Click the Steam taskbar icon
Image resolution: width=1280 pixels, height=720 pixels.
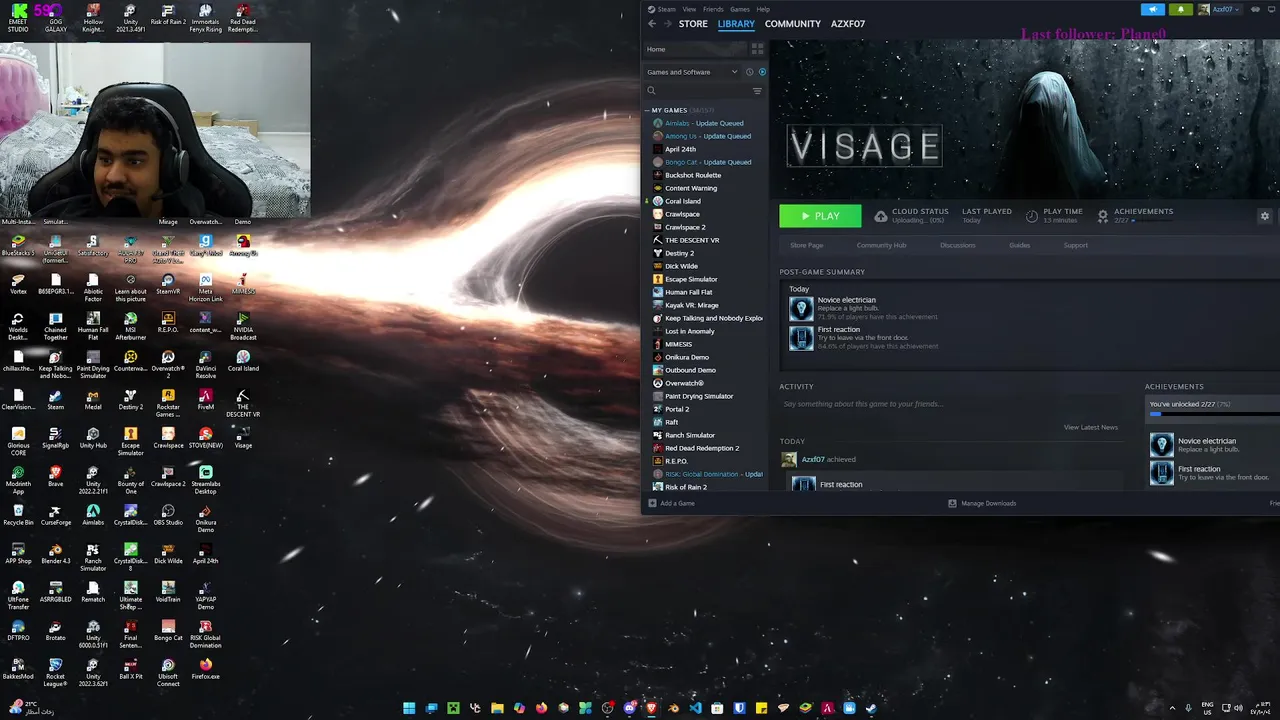click(x=871, y=708)
